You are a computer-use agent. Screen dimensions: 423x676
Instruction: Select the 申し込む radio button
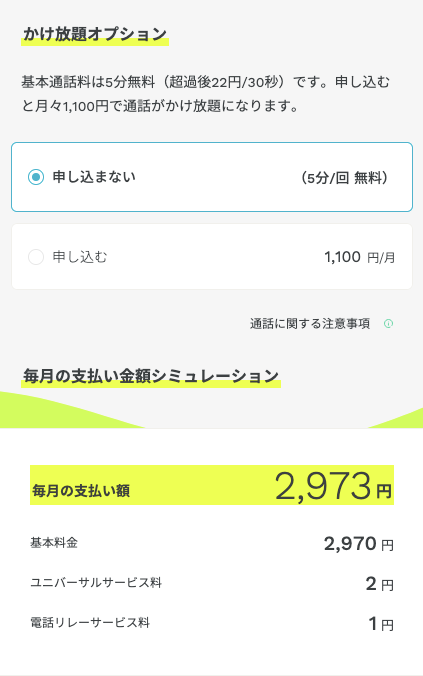36,257
